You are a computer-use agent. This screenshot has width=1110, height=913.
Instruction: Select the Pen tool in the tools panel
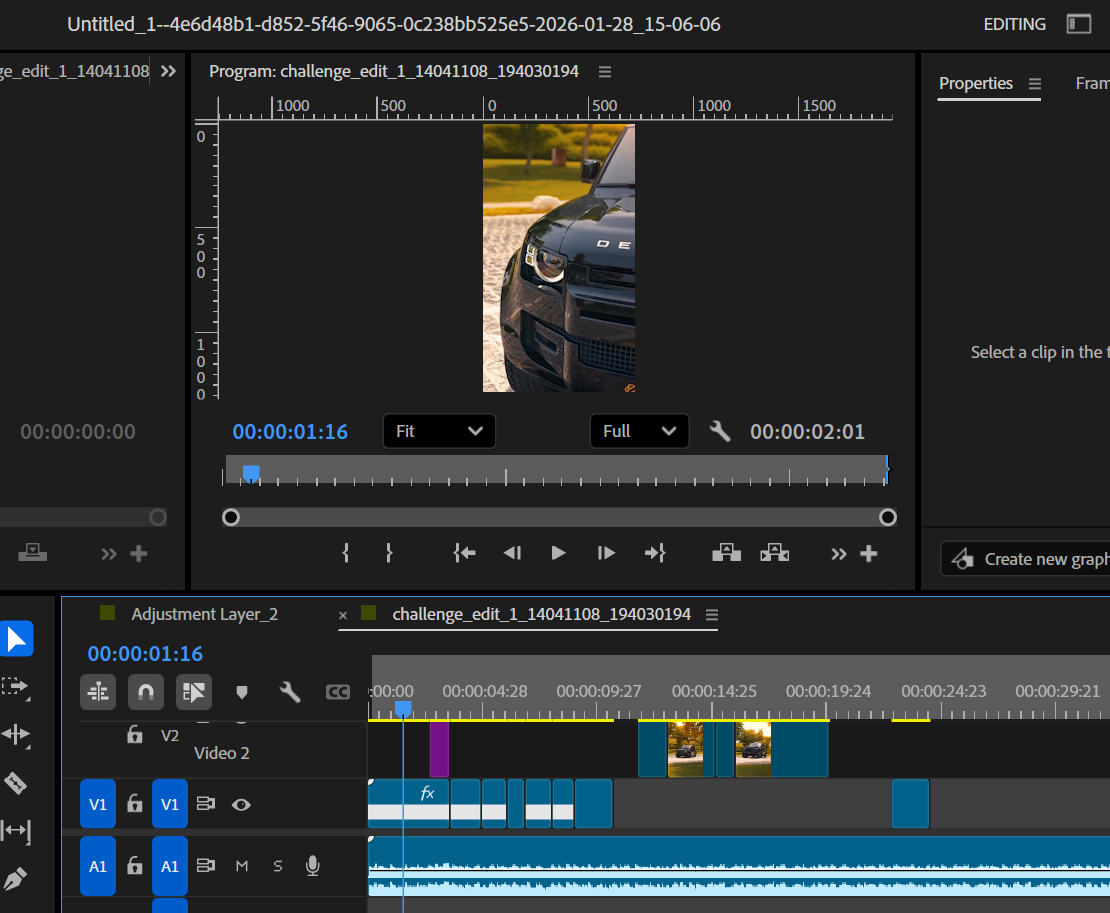[16, 879]
